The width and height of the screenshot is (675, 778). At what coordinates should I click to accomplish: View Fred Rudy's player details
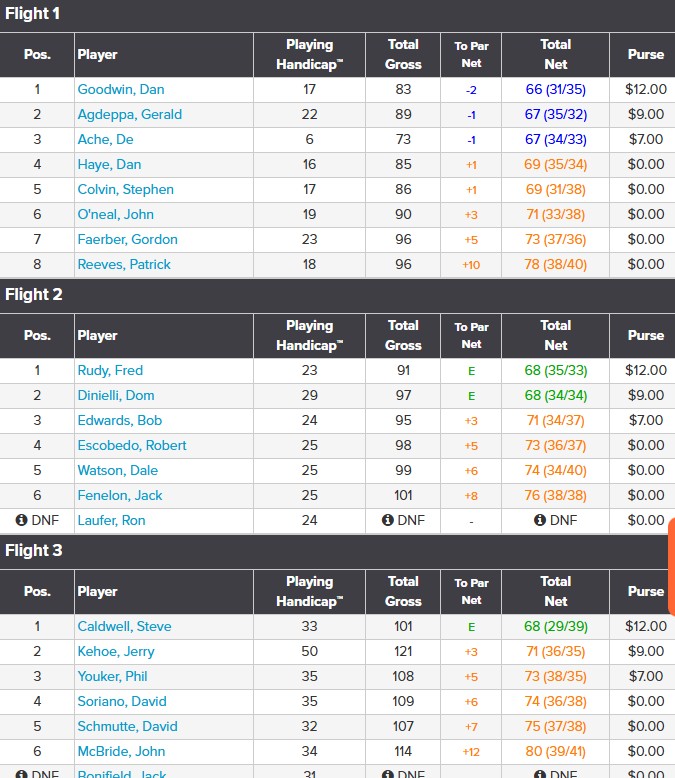click(x=110, y=370)
